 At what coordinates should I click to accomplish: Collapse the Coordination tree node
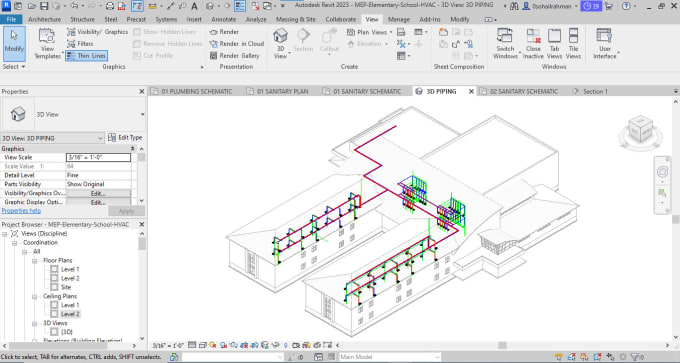14,243
